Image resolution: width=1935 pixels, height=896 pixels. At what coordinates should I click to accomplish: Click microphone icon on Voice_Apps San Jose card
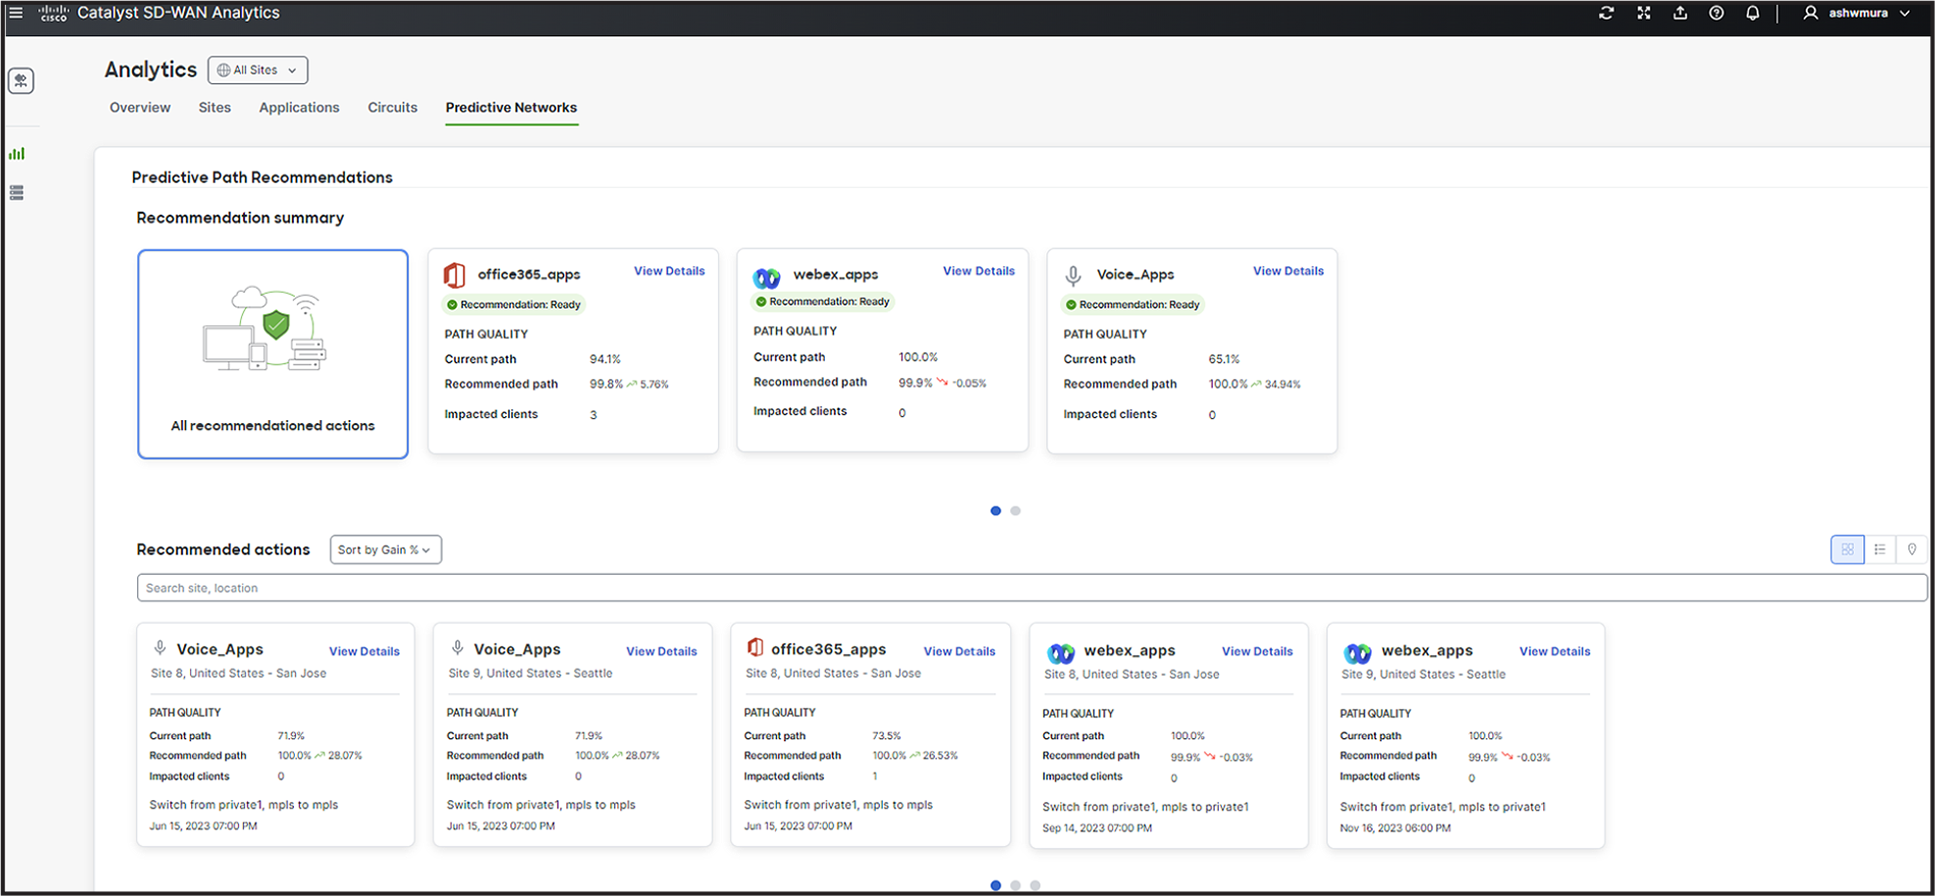160,649
